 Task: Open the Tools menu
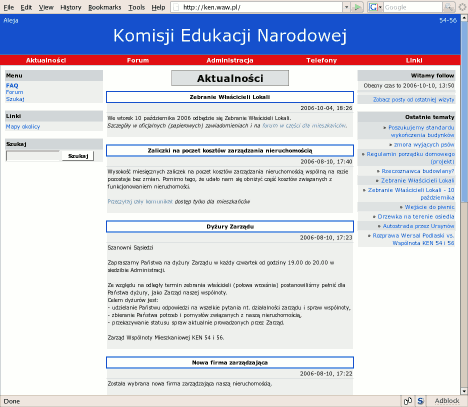coord(137,7)
